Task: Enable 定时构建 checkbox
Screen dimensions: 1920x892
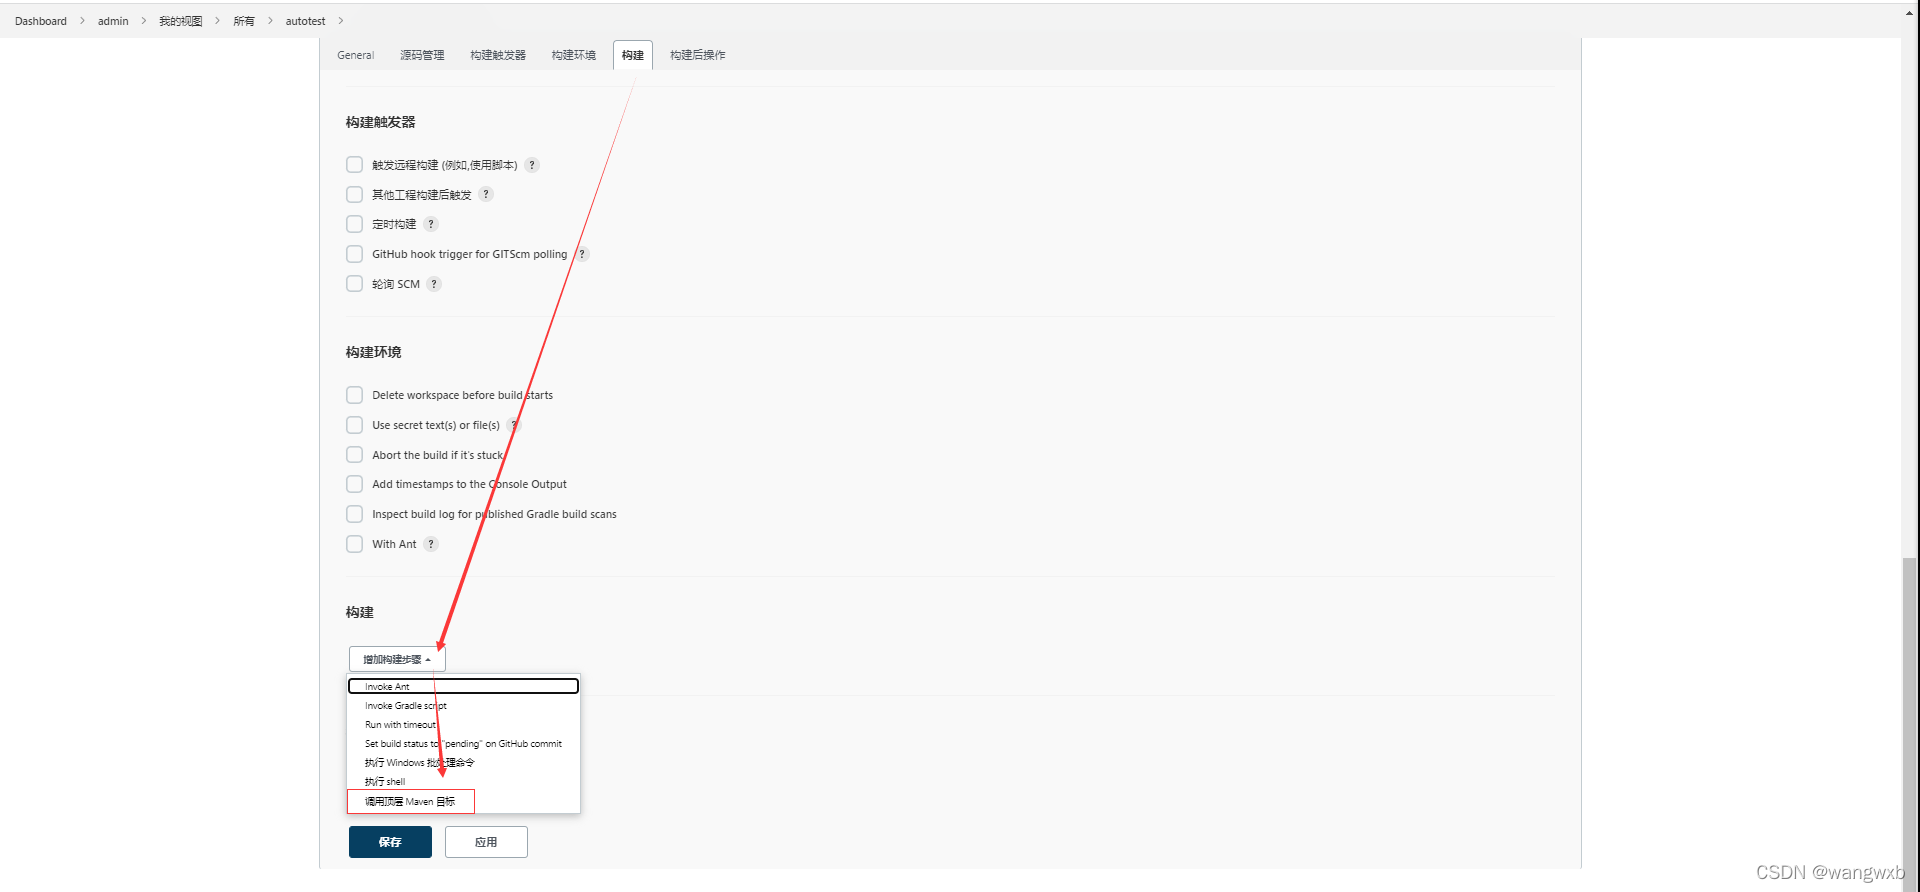Action: [354, 224]
